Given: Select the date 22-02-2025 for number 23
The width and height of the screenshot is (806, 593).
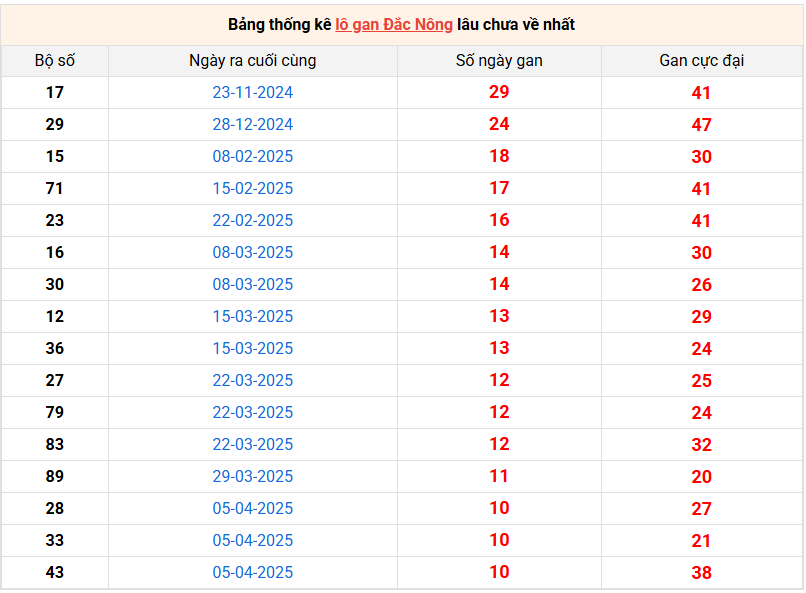Looking at the screenshot, I should 252,221.
